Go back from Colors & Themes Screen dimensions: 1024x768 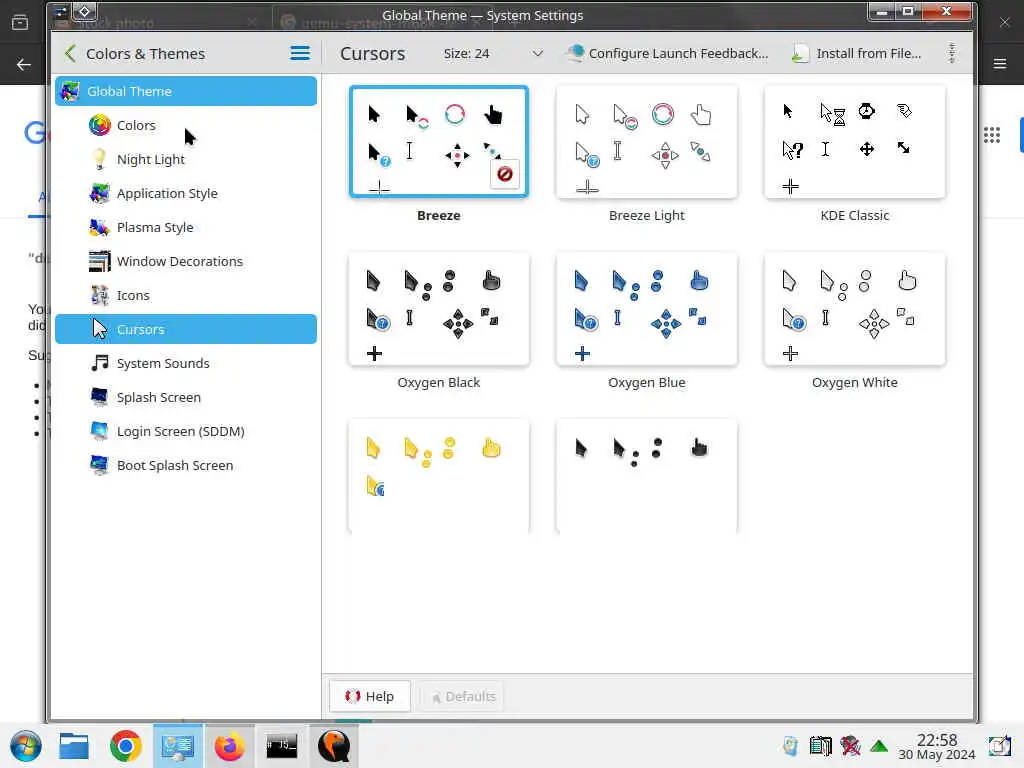(x=71, y=54)
